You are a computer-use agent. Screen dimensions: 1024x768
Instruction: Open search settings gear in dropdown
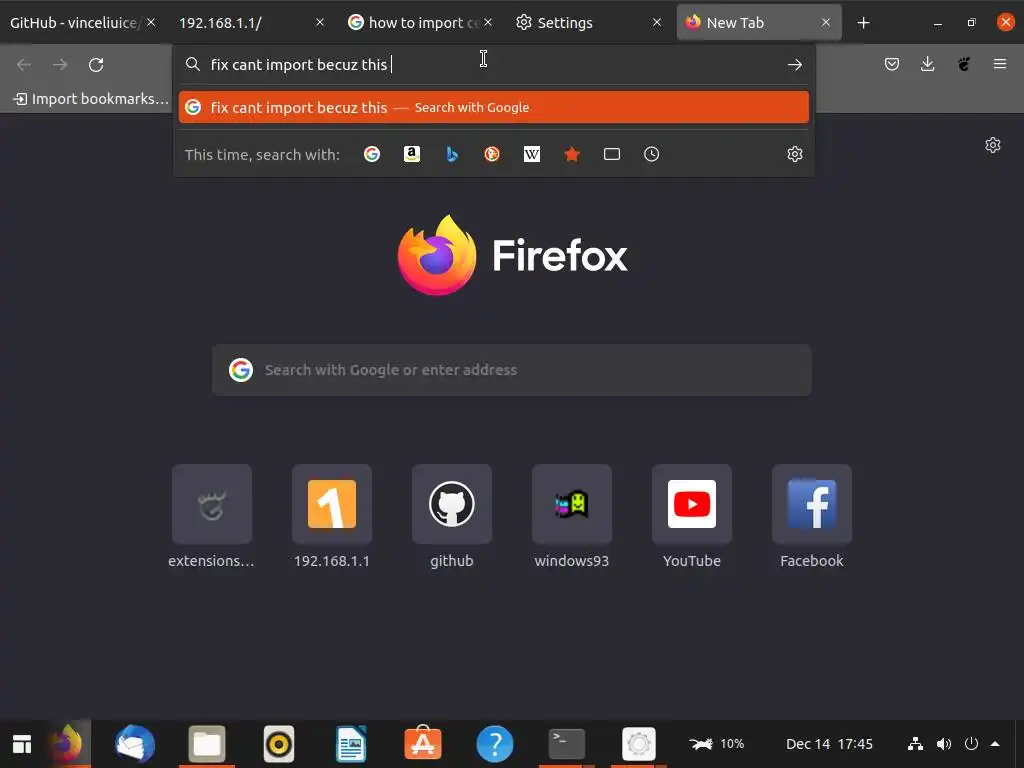tap(794, 154)
